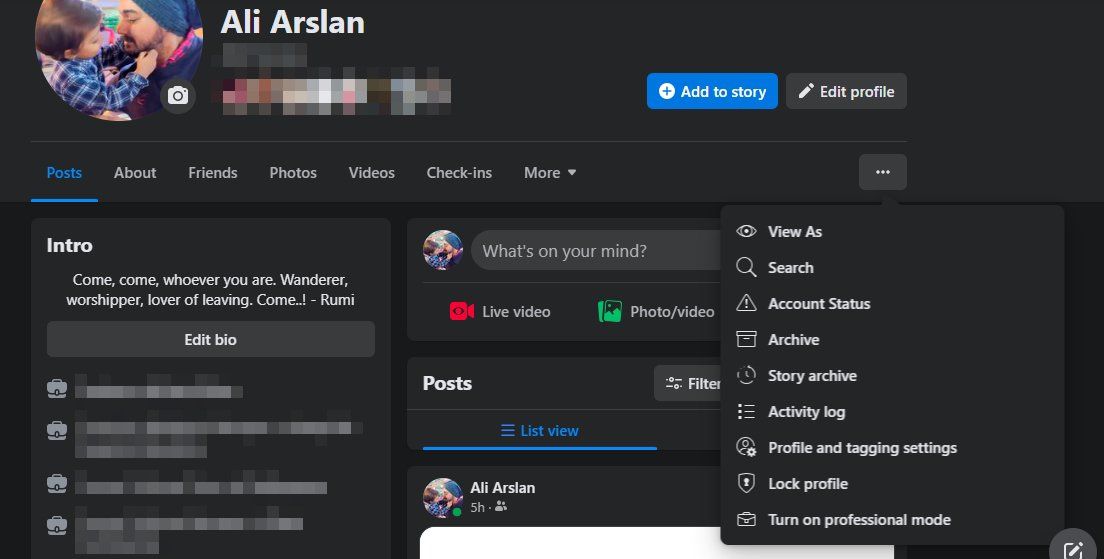Open the Videos tab
The height and width of the screenshot is (559, 1104).
372,172
